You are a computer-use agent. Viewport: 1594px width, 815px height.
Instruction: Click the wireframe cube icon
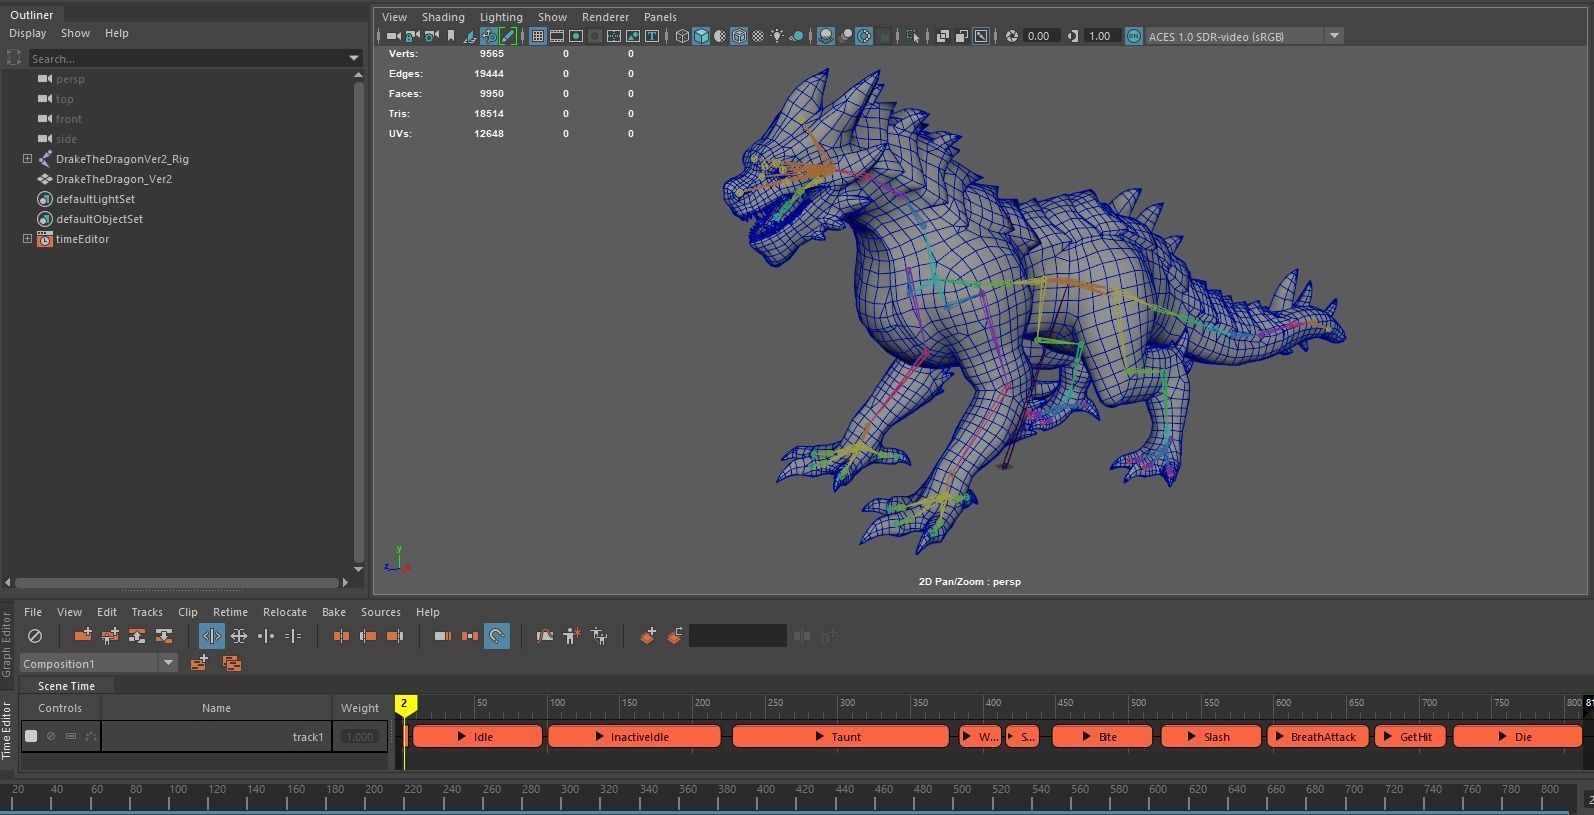[682, 36]
